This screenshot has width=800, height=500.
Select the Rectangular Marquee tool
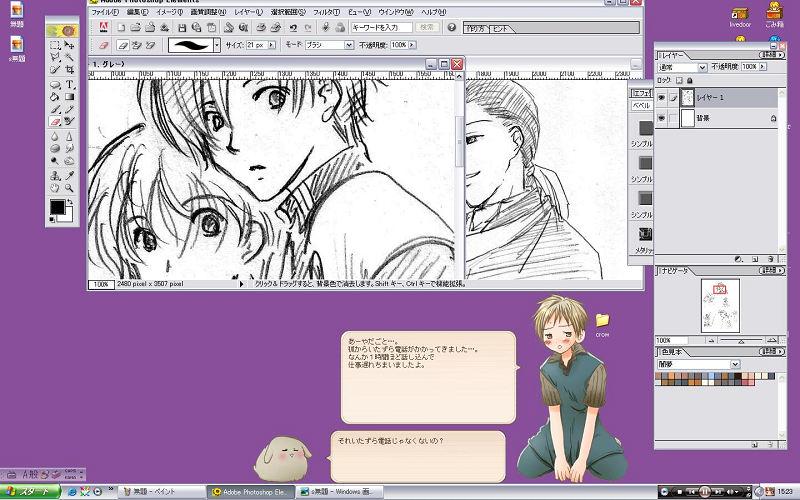55,45
